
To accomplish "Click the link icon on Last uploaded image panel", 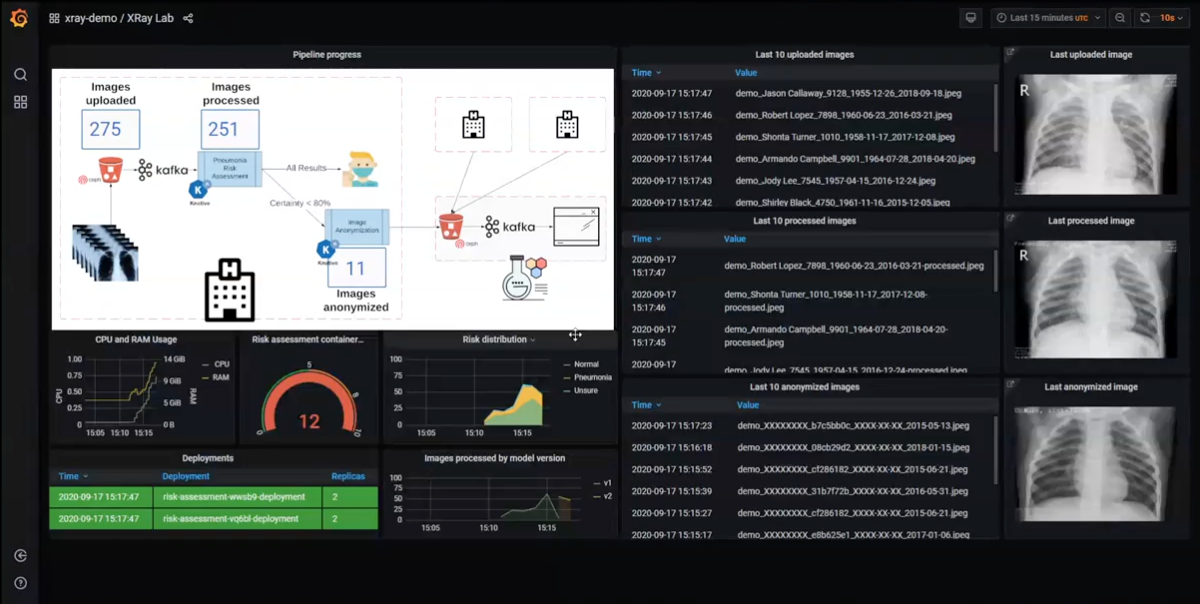I will click(1010, 53).
